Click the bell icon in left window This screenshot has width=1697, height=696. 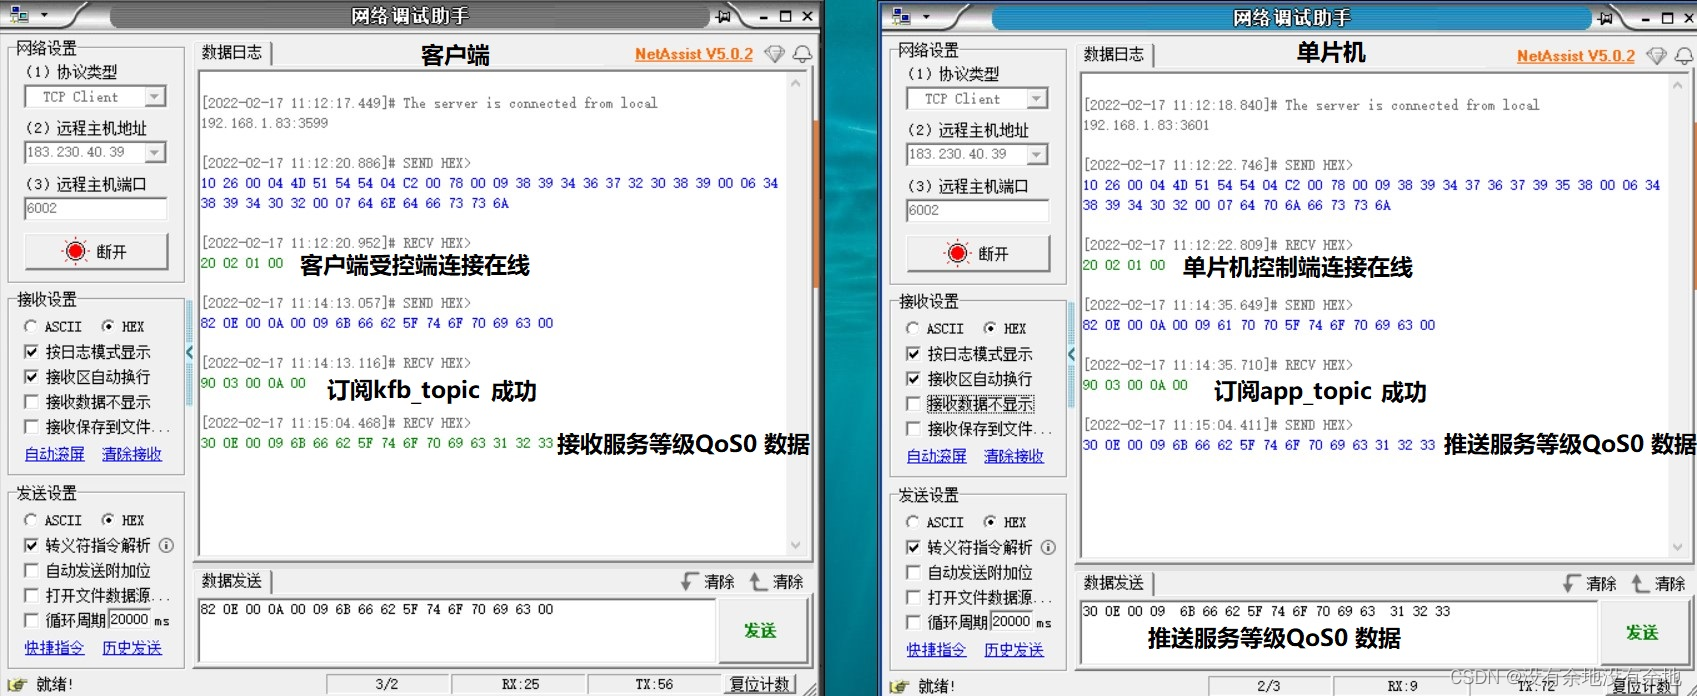pyautogui.click(x=802, y=54)
